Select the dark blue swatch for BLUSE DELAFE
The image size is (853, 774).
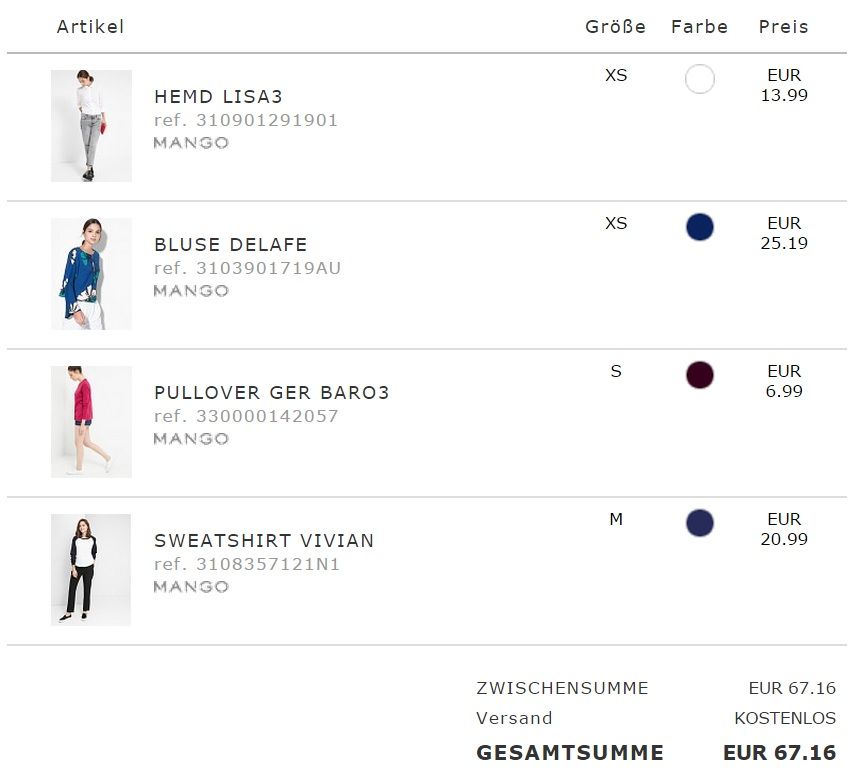[700, 227]
